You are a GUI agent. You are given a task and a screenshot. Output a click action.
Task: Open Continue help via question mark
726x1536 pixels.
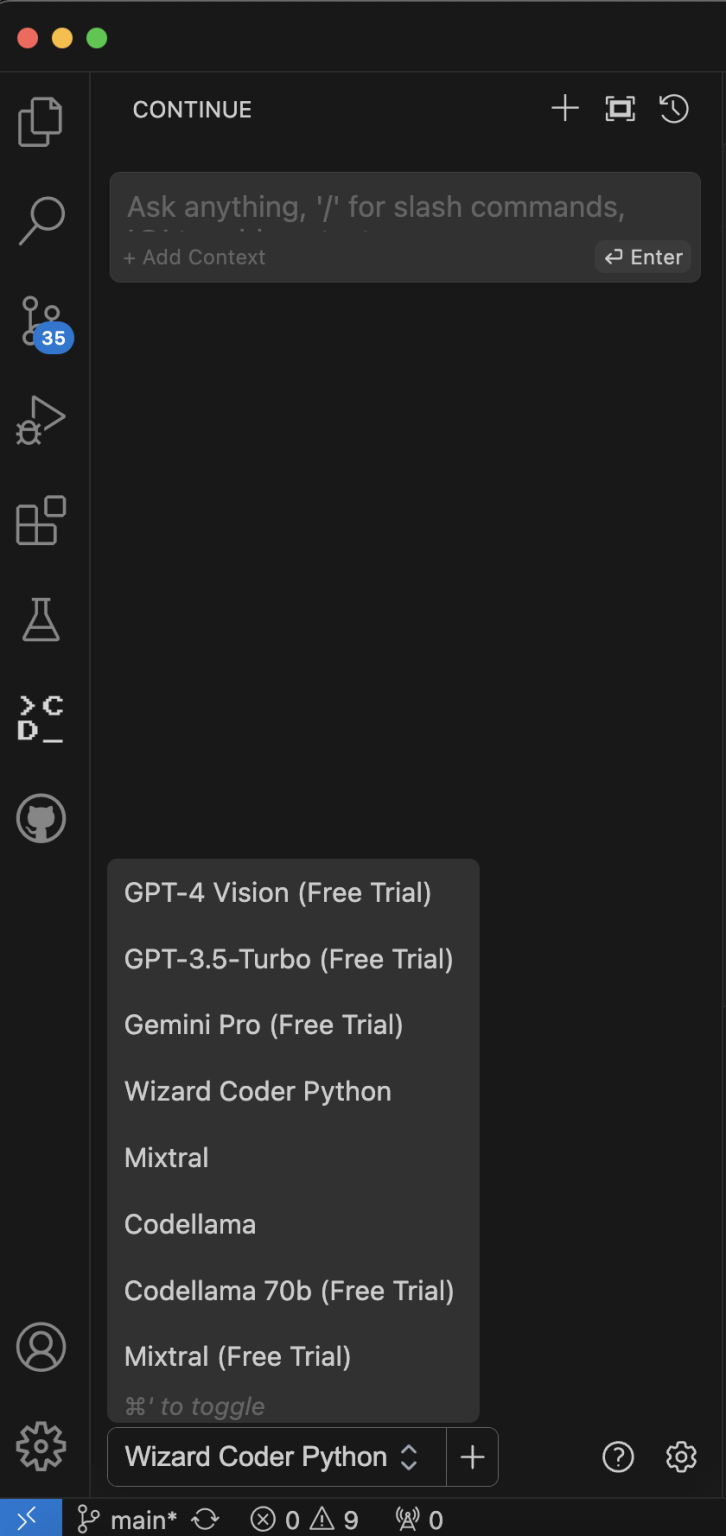coord(618,1457)
